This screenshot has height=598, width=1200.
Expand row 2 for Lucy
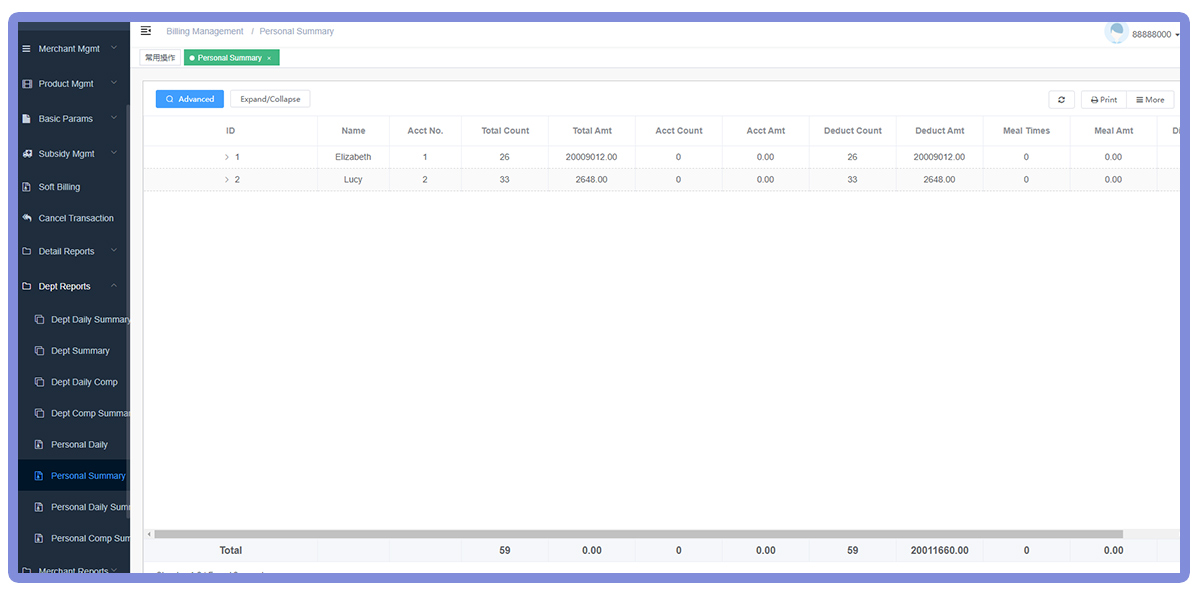[x=227, y=180]
